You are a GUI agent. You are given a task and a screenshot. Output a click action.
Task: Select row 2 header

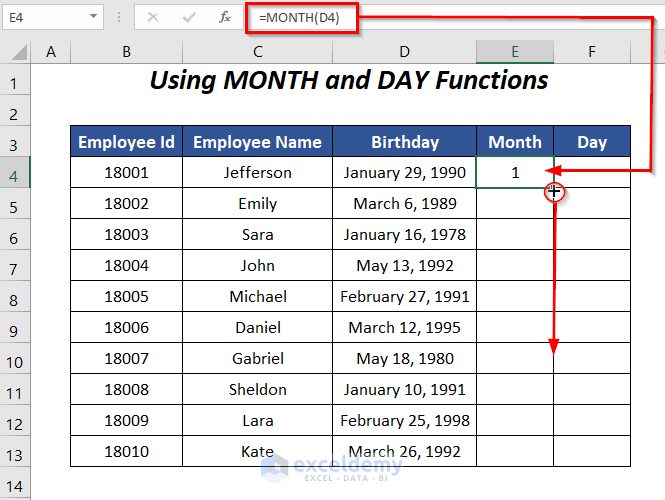15,110
